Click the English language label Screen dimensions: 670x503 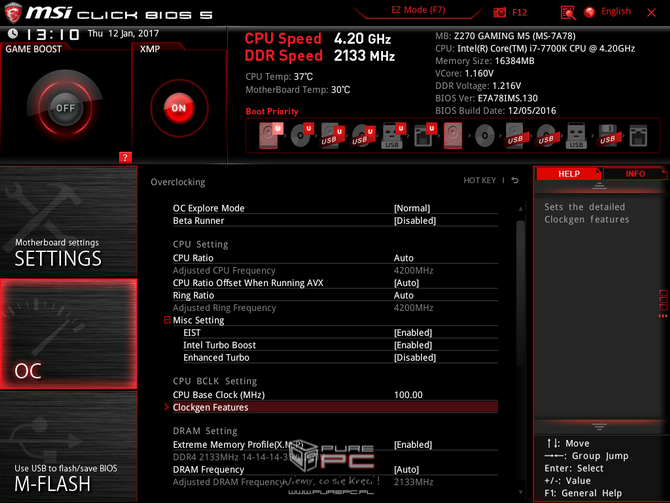coord(616,12)
